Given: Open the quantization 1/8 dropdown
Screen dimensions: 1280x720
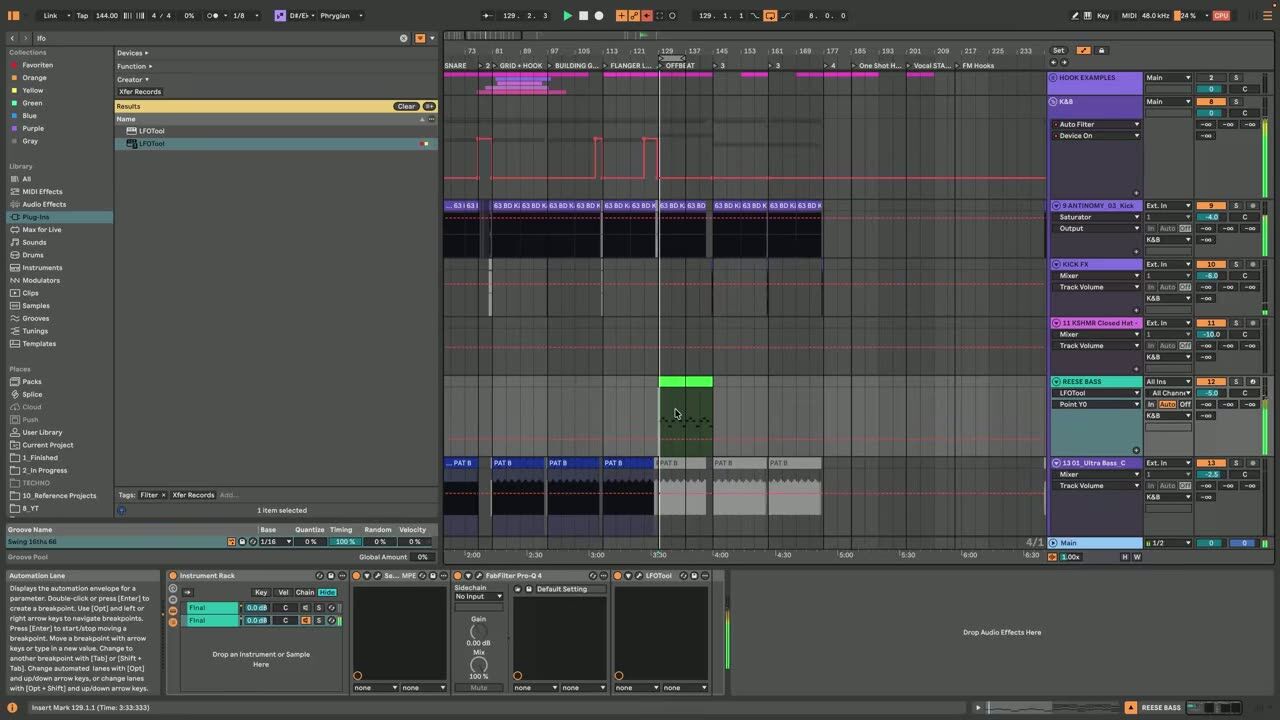Looking at the screenshot, I should [245, 15].
